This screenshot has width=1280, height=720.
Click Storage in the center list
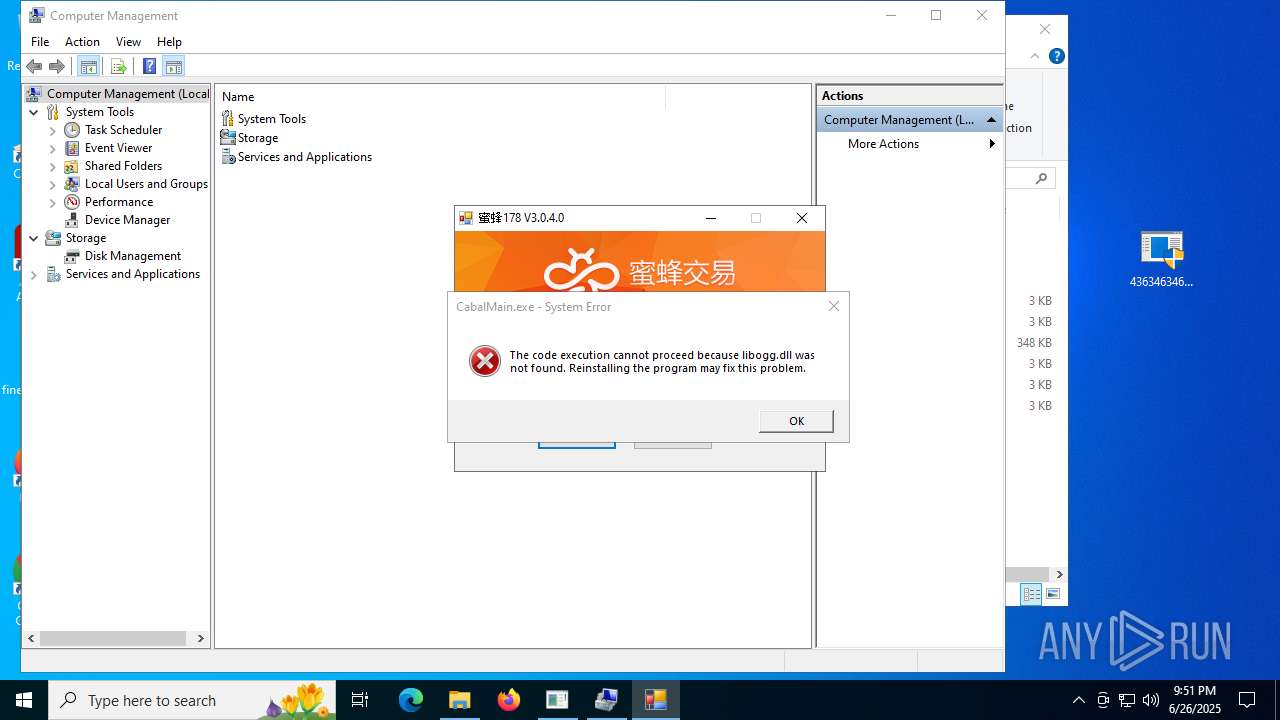258,138
